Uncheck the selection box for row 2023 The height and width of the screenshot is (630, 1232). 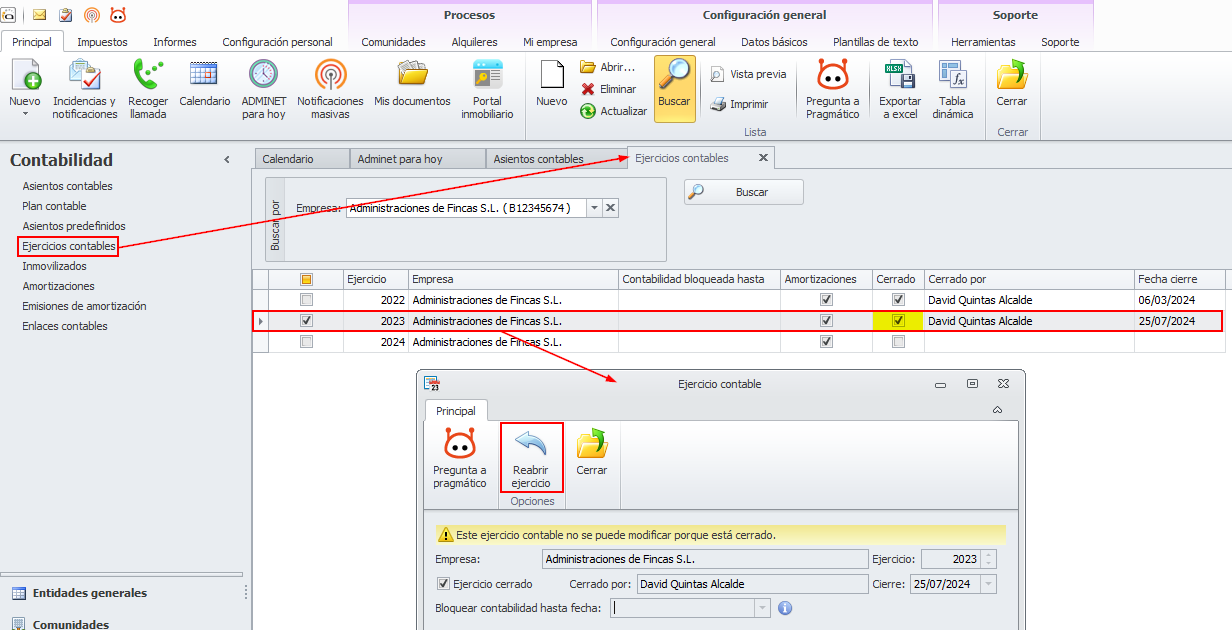pos(306,321)
